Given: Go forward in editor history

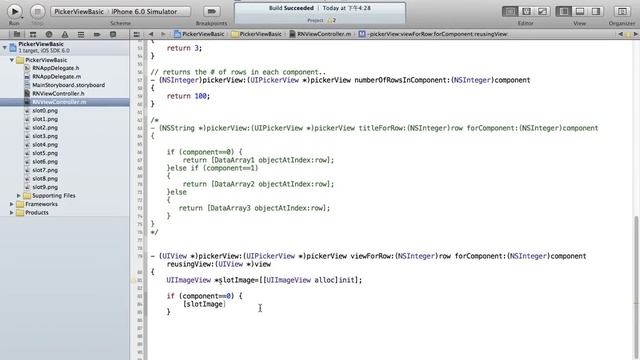Looking at the screenshot, I should [163, 34].
